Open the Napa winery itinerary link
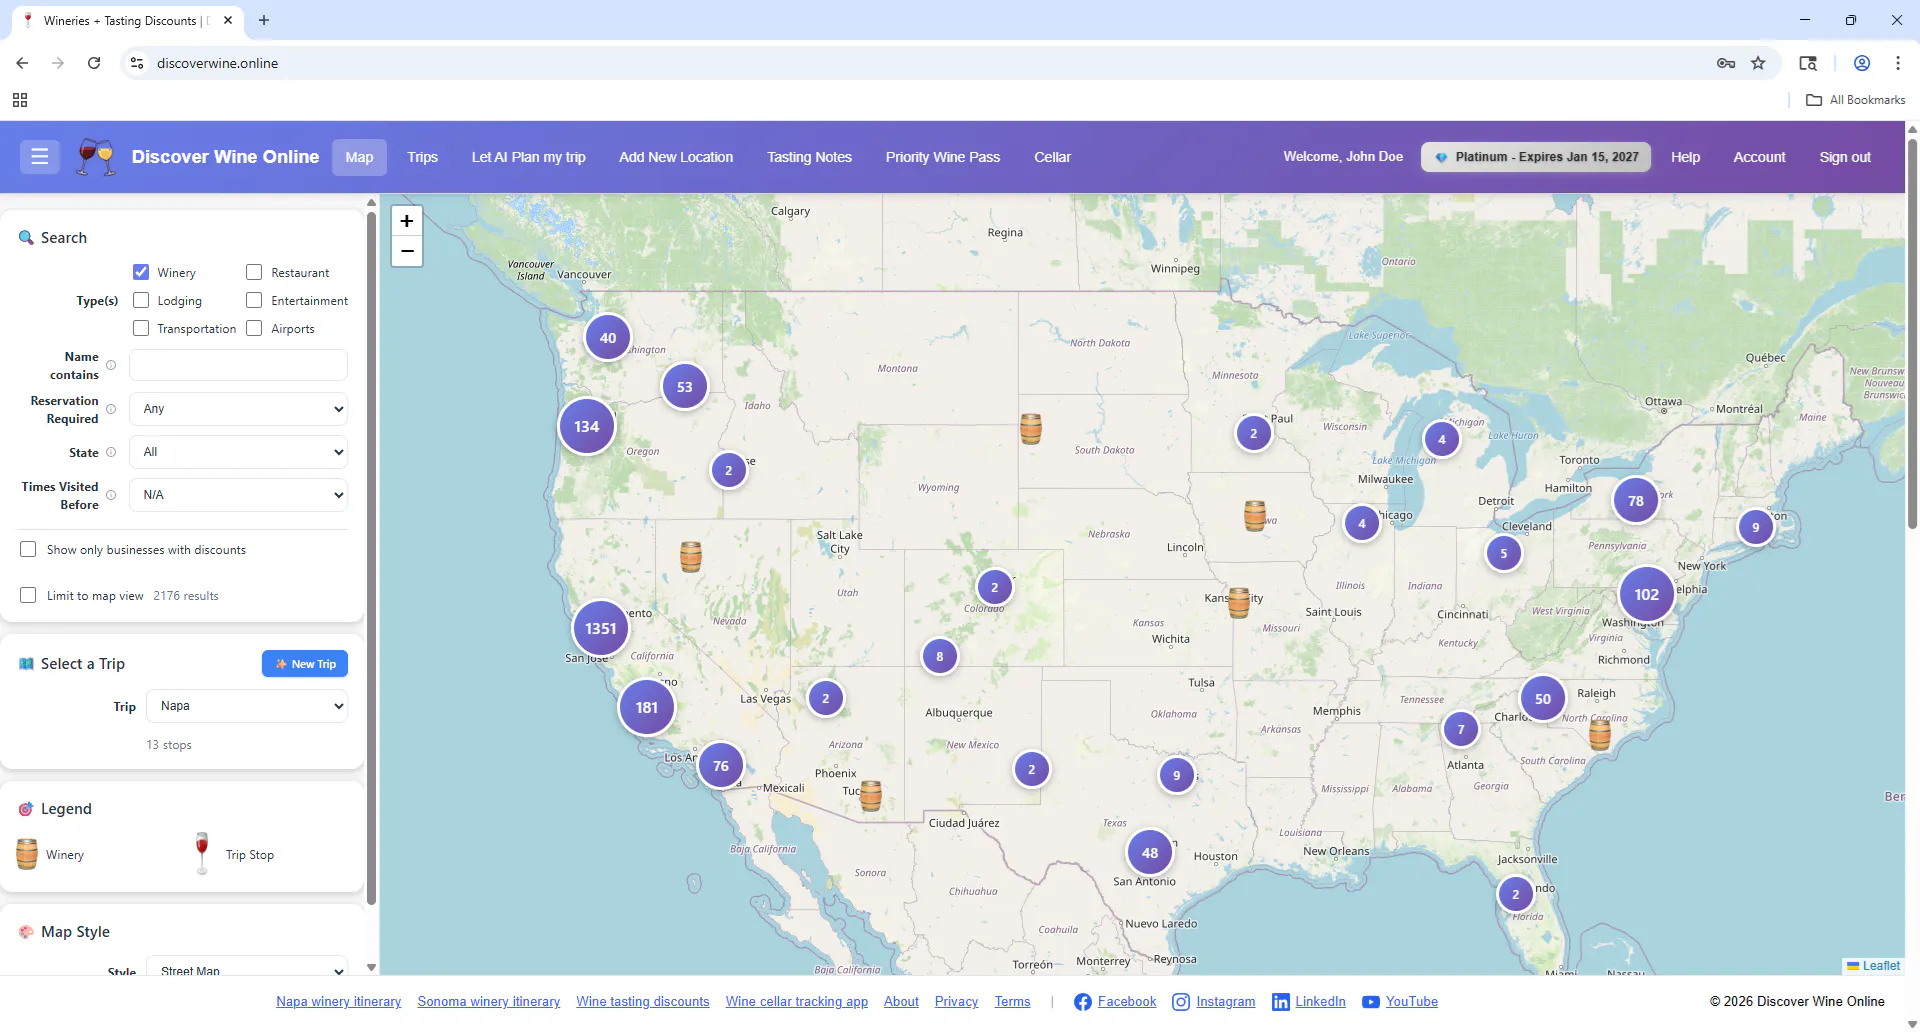The width and height of the screenshot is (1920, 1032). click(x=339, y=1002)
